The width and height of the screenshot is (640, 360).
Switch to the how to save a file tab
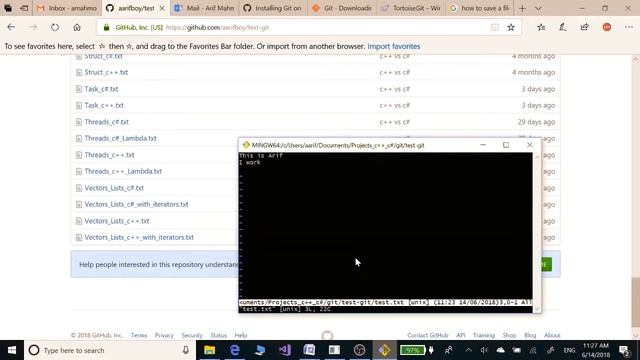click(479, 8)
